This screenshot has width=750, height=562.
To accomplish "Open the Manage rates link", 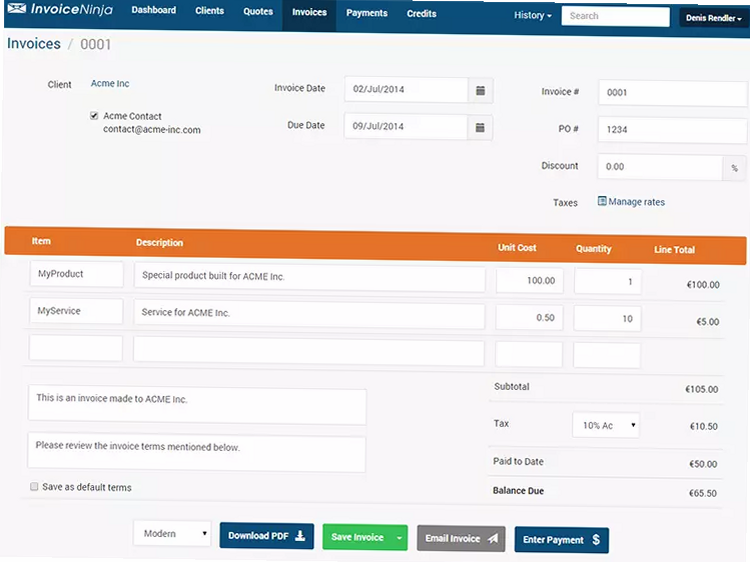I will [x=636, y=202].
